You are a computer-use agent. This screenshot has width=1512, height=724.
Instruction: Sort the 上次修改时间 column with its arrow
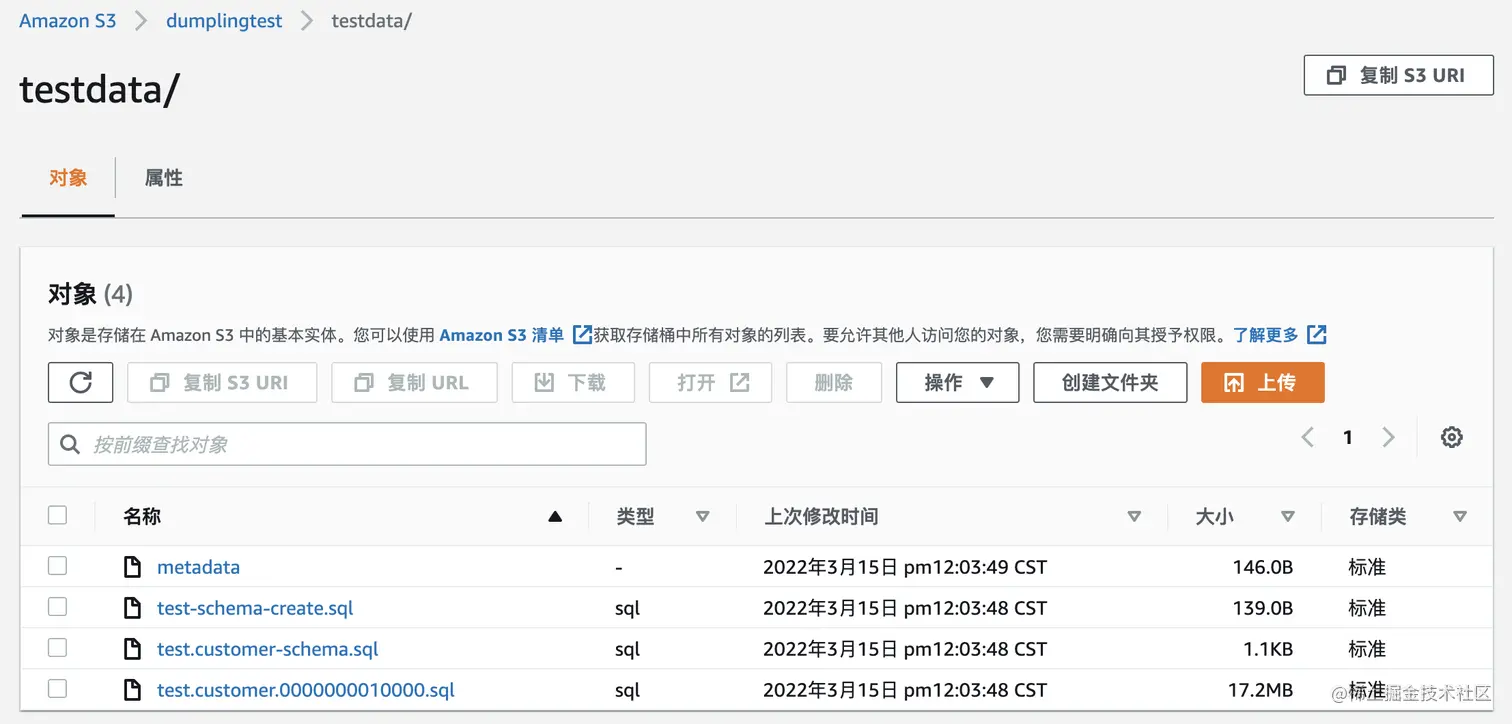tap(1134, 517)
